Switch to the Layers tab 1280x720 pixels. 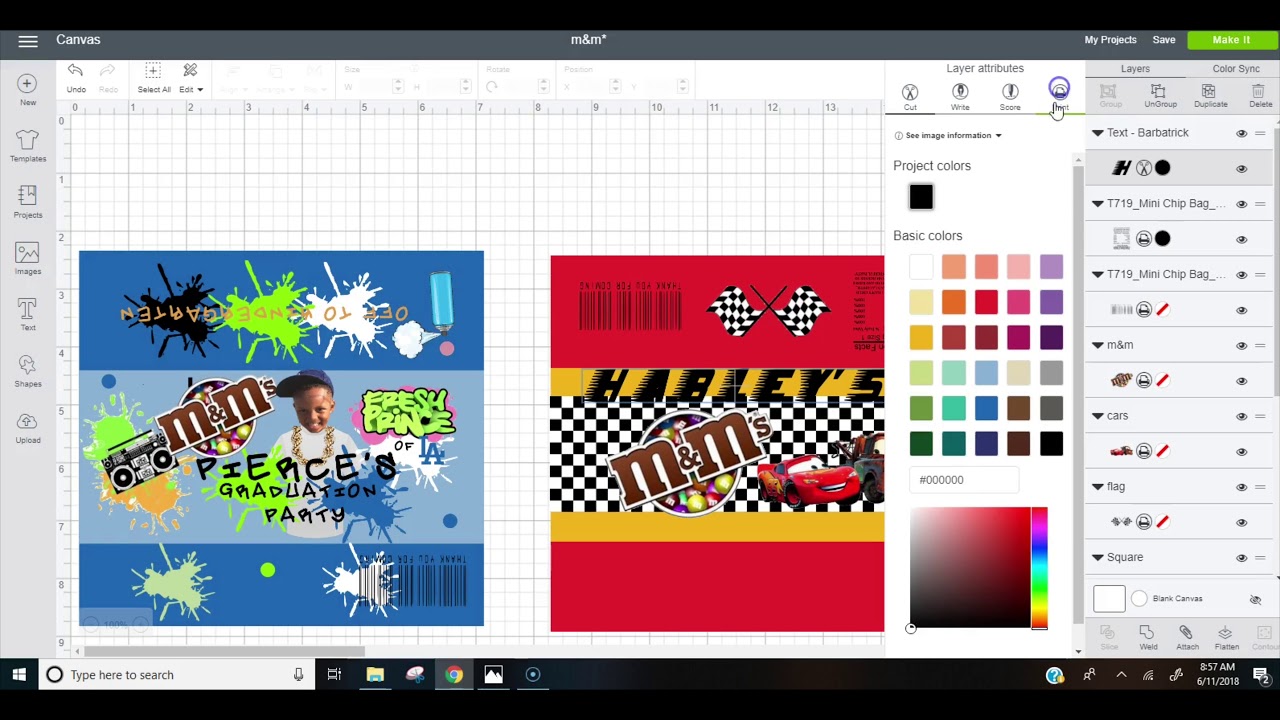pyautogui.click(x=1135, y=69)
